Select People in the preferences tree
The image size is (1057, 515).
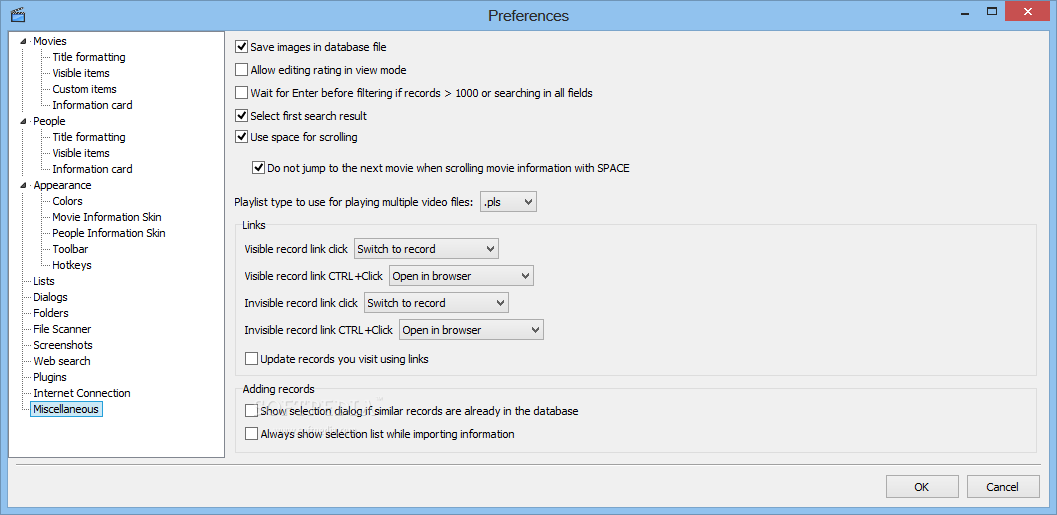pyautogui.click(x=49, y=121)
